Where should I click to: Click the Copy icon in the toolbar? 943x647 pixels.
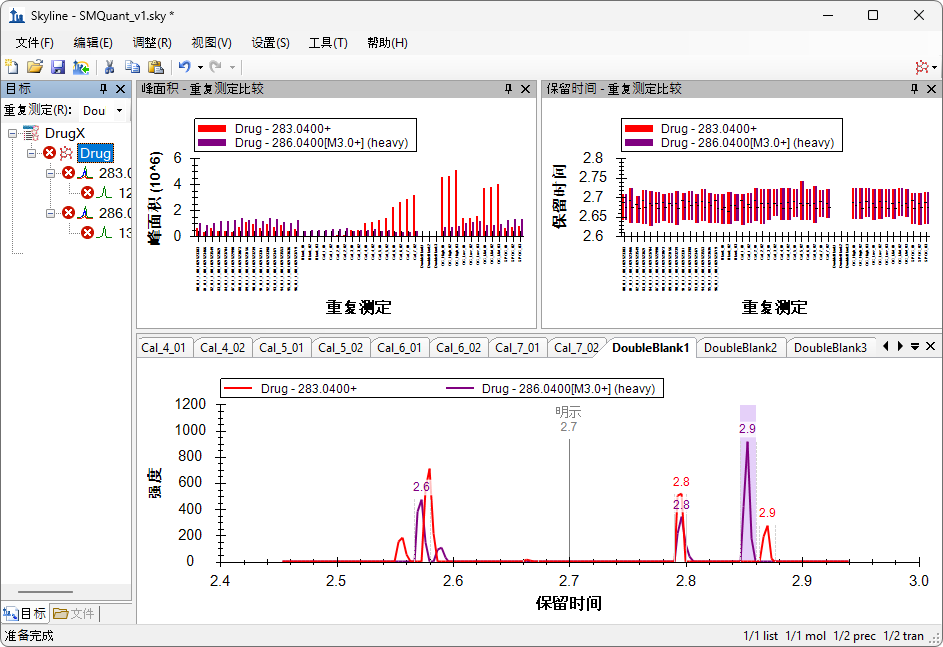pos(132,67)
